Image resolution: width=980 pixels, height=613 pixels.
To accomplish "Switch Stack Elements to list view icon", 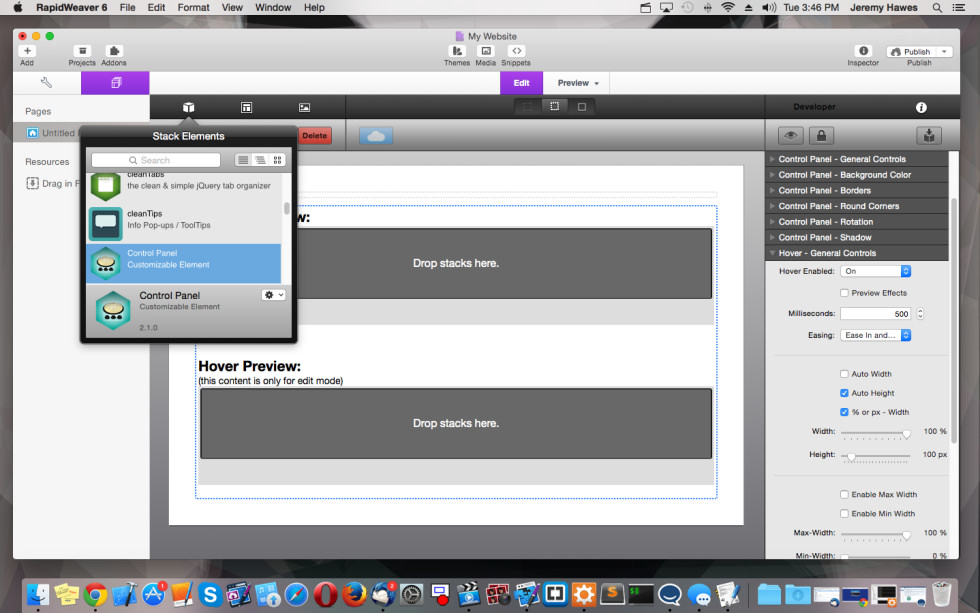I will click(x=243, y=160).
